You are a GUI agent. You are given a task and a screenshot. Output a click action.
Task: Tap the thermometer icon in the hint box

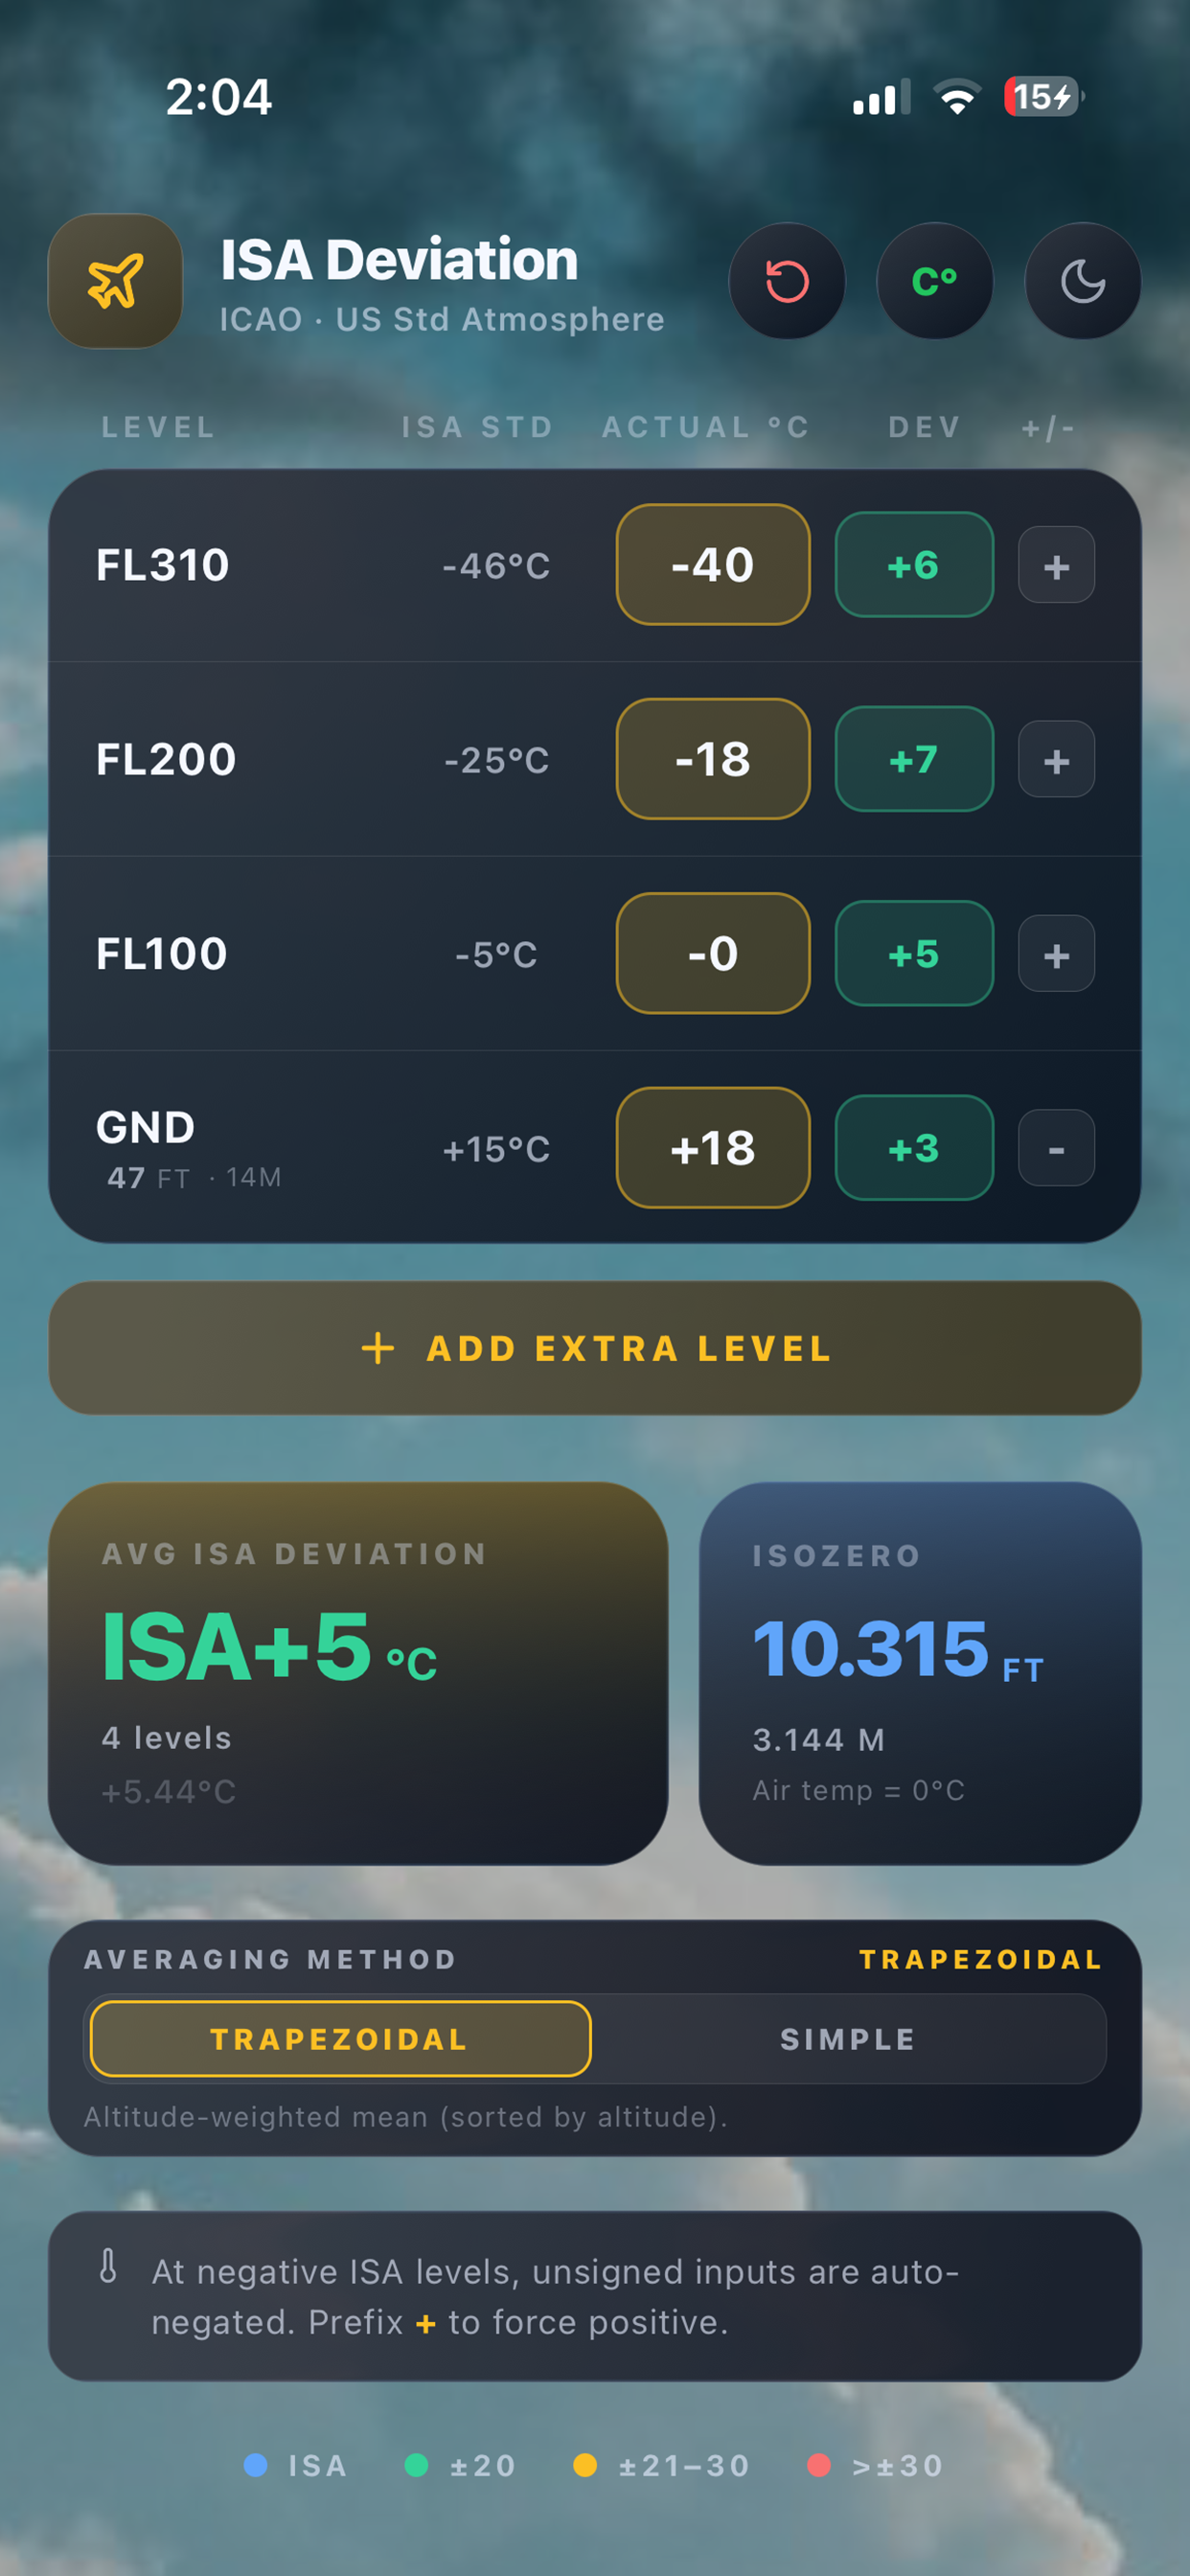pos(108,2267)
